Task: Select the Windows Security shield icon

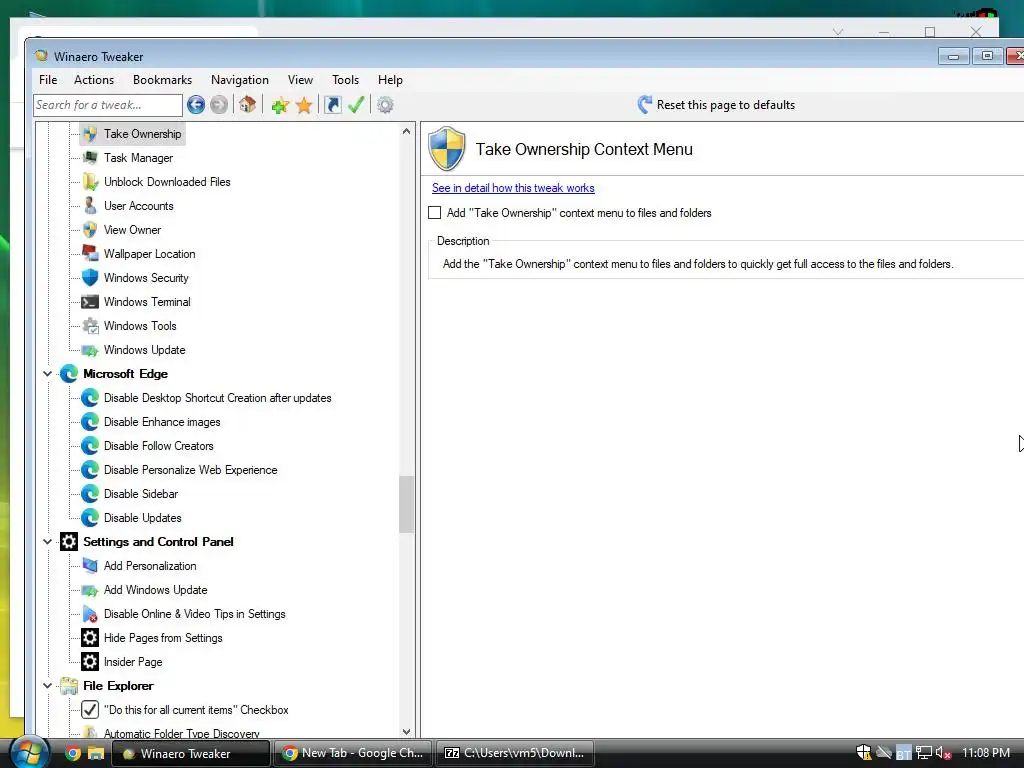Action: 90,278
